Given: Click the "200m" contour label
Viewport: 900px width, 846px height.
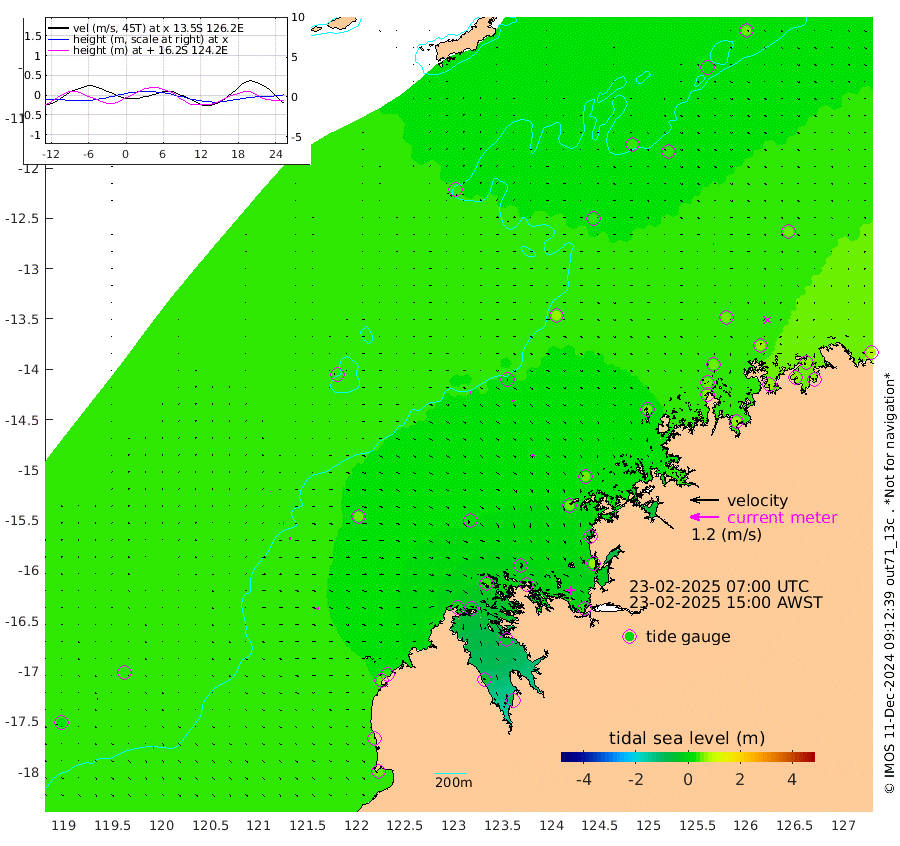Looking at the screenshot, I should coord(453,782).
